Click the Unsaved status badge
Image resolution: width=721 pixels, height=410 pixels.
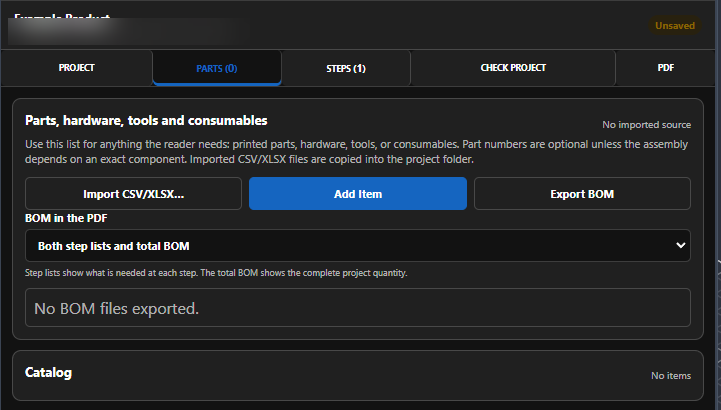pos(675,26)
